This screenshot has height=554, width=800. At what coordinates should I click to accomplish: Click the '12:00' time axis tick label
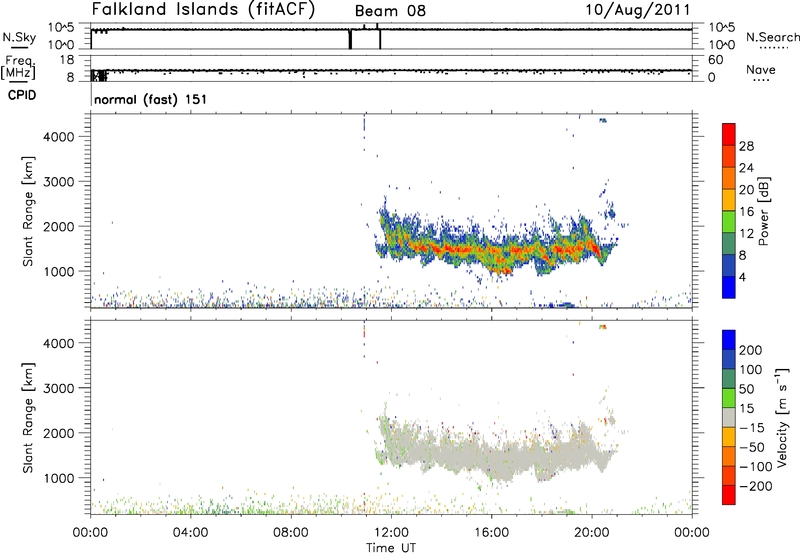[x=391, y=533]
